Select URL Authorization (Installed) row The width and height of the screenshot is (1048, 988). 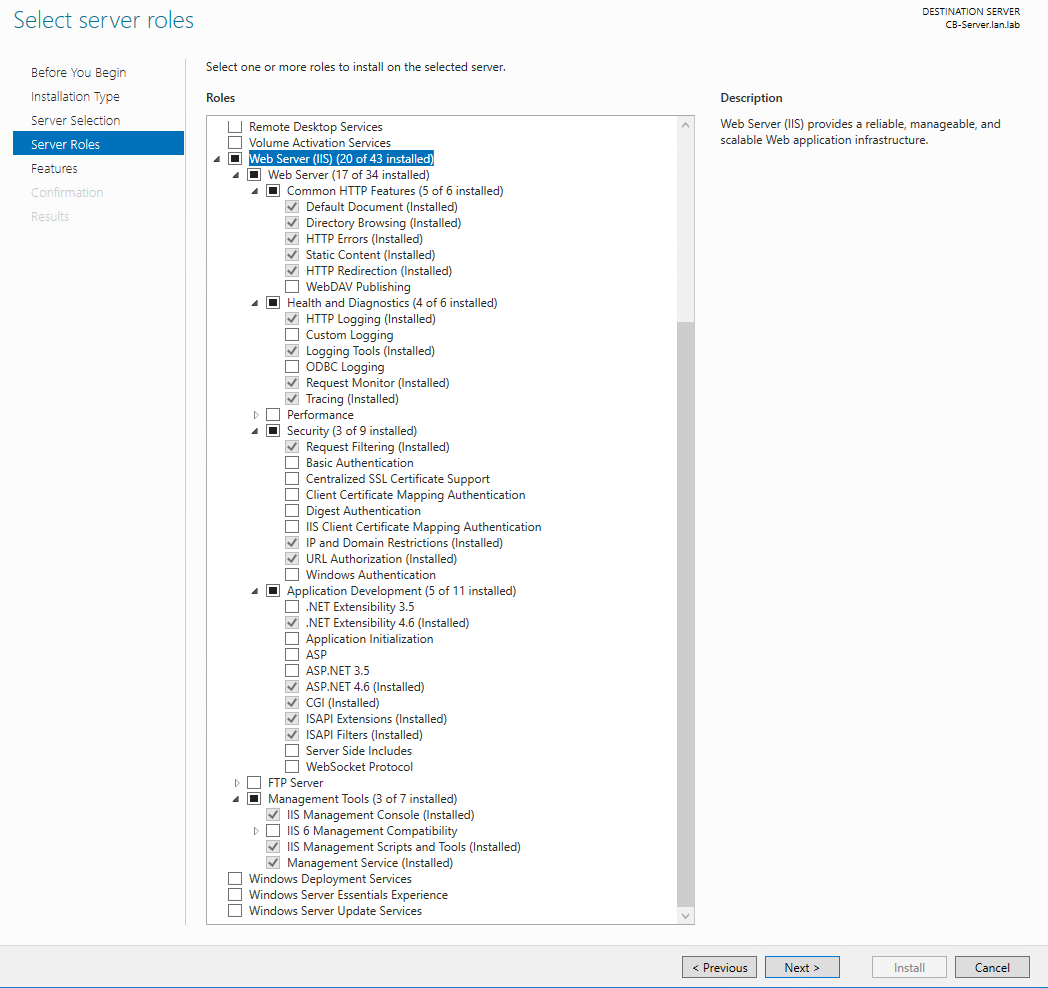[x=382, y=559]
